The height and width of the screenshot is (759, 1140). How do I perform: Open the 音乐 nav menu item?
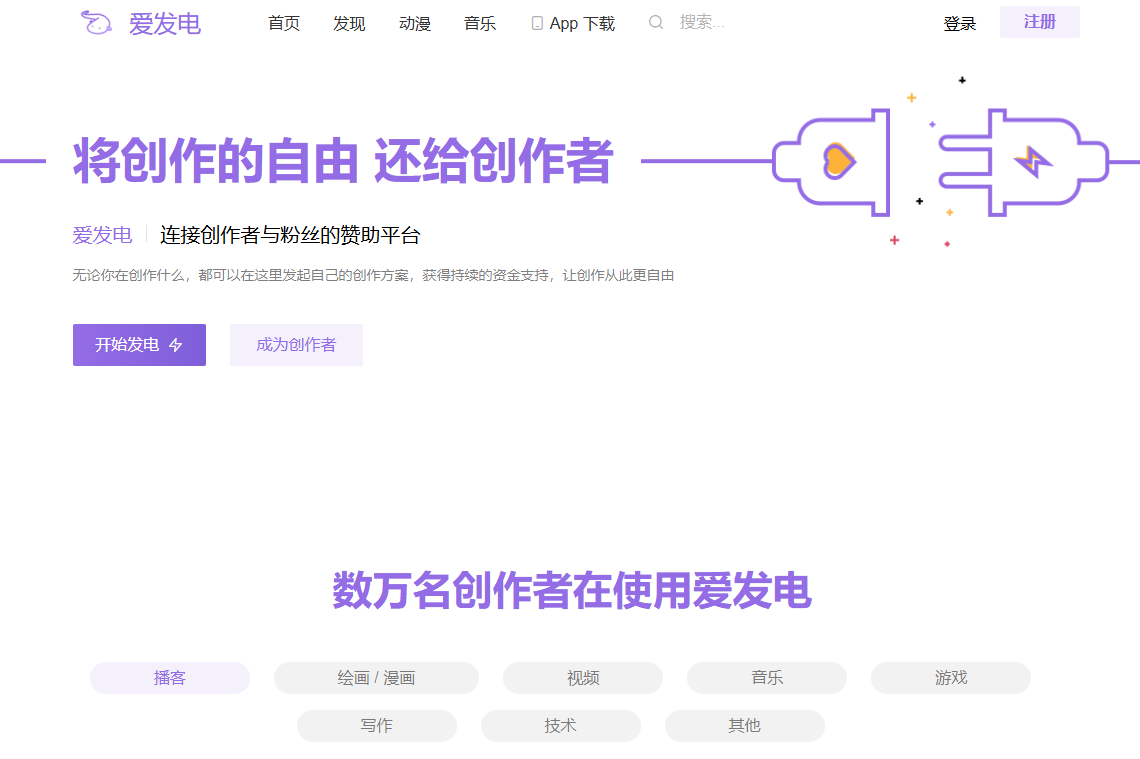480,23
